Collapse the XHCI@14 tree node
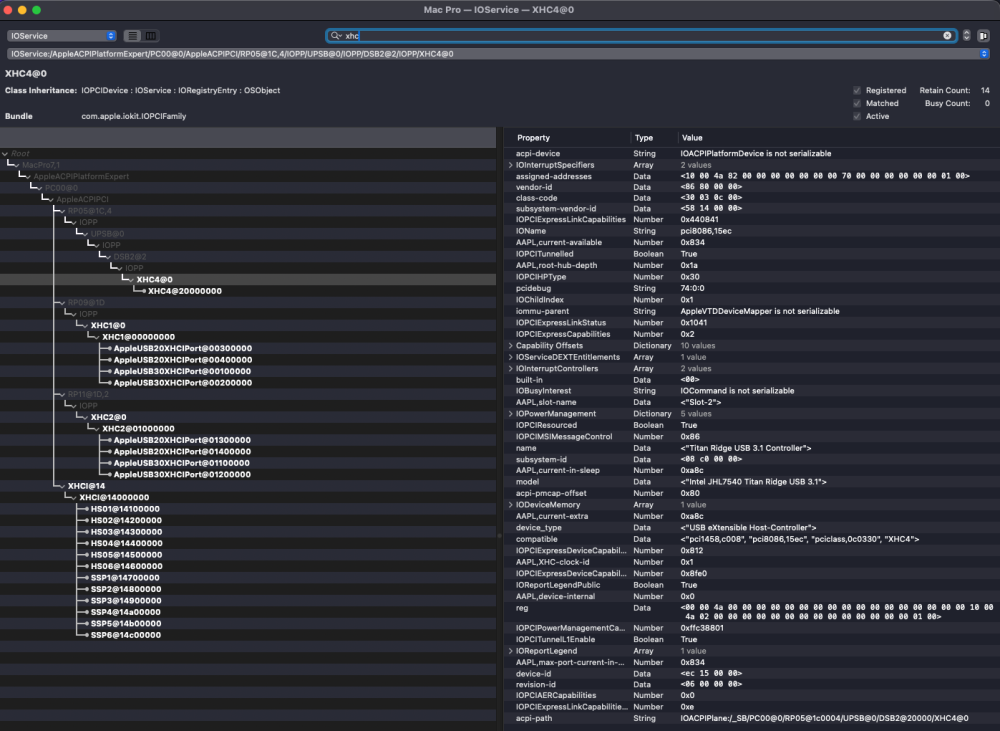This screenshot has width=1000, height=731. click(62, 486)
